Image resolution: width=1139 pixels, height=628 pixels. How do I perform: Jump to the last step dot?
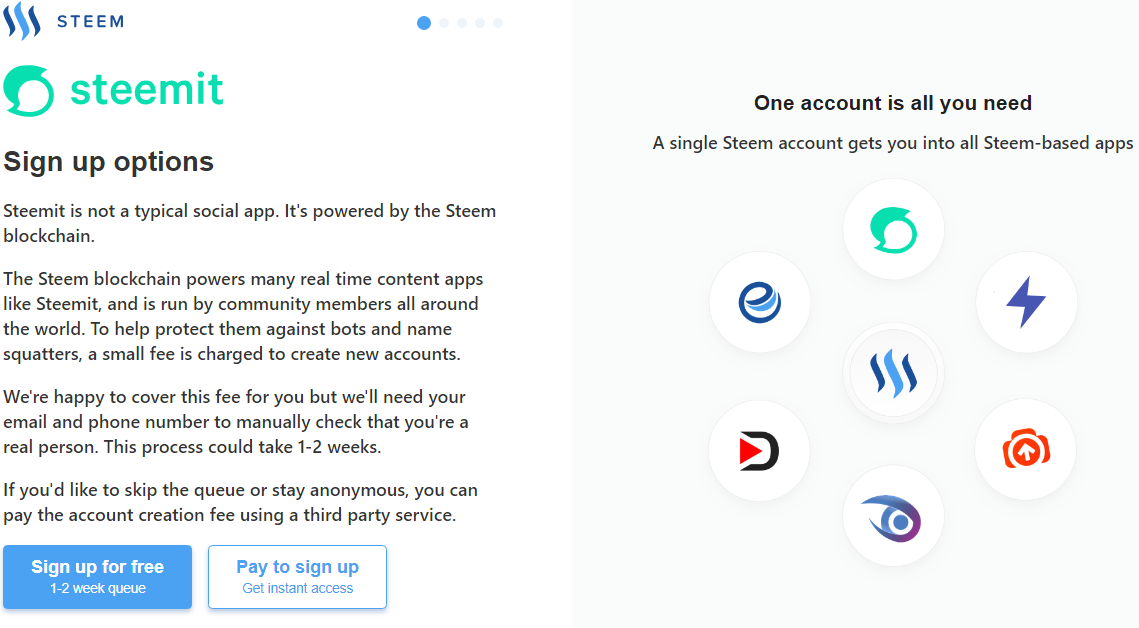click(498, 23)
